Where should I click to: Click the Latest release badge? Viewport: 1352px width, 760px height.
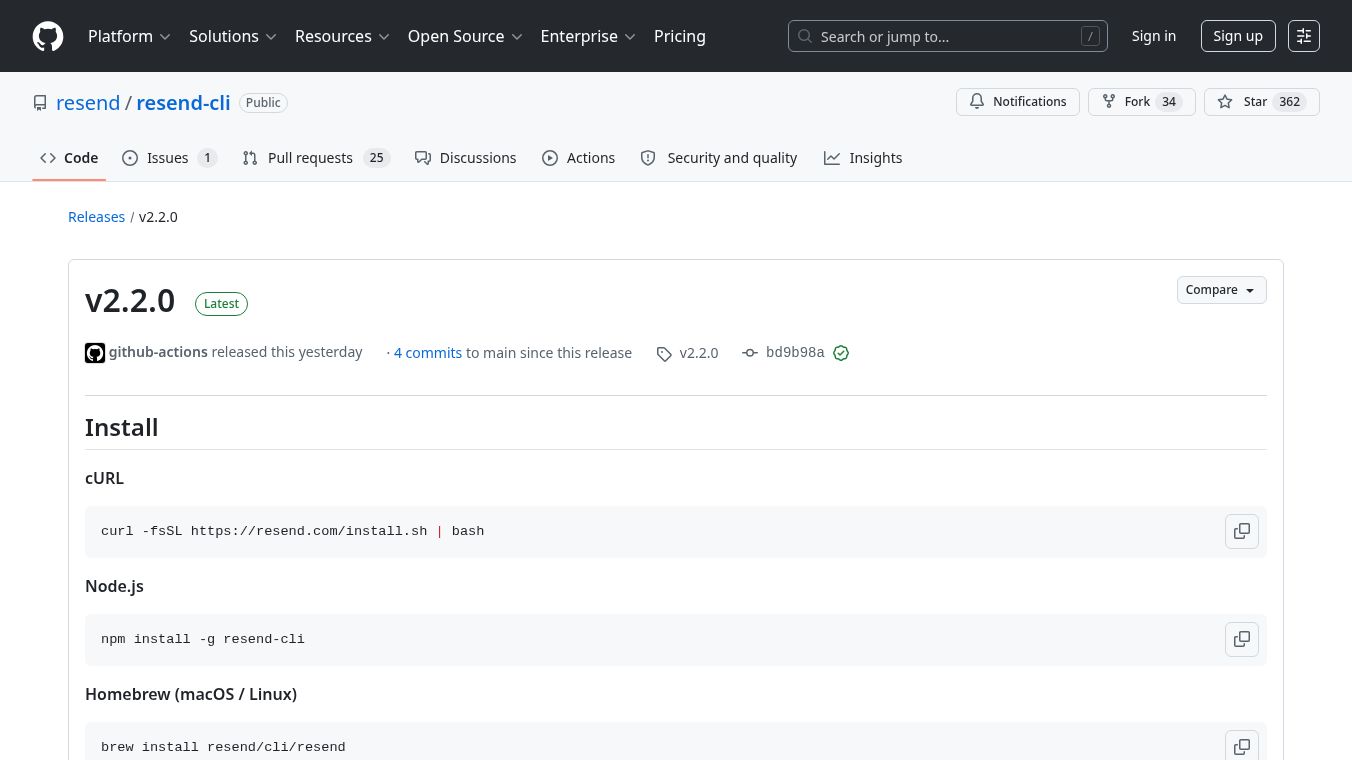pos(221,304)
